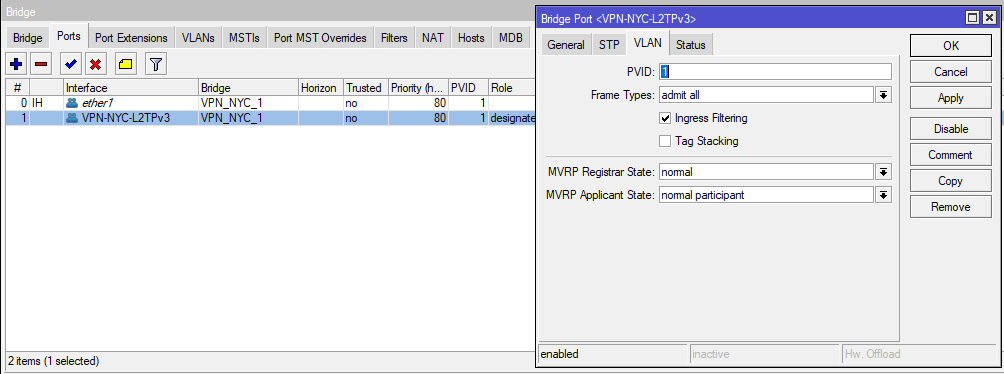Viewport: 1004px width, 374px height.
Task: Click '2 items (1 selected)' status text
Action: click(x=54, y=361)
